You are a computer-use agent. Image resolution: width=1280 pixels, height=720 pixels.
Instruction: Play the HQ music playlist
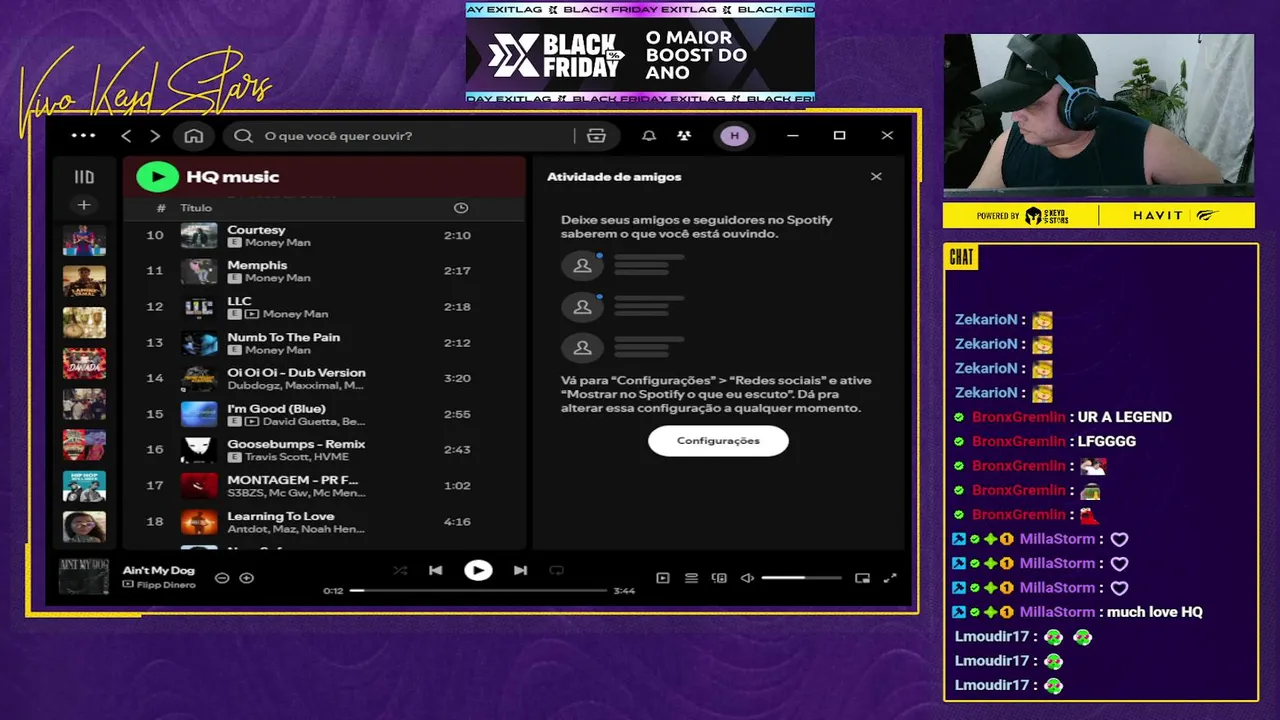click(x=157, y=177)
